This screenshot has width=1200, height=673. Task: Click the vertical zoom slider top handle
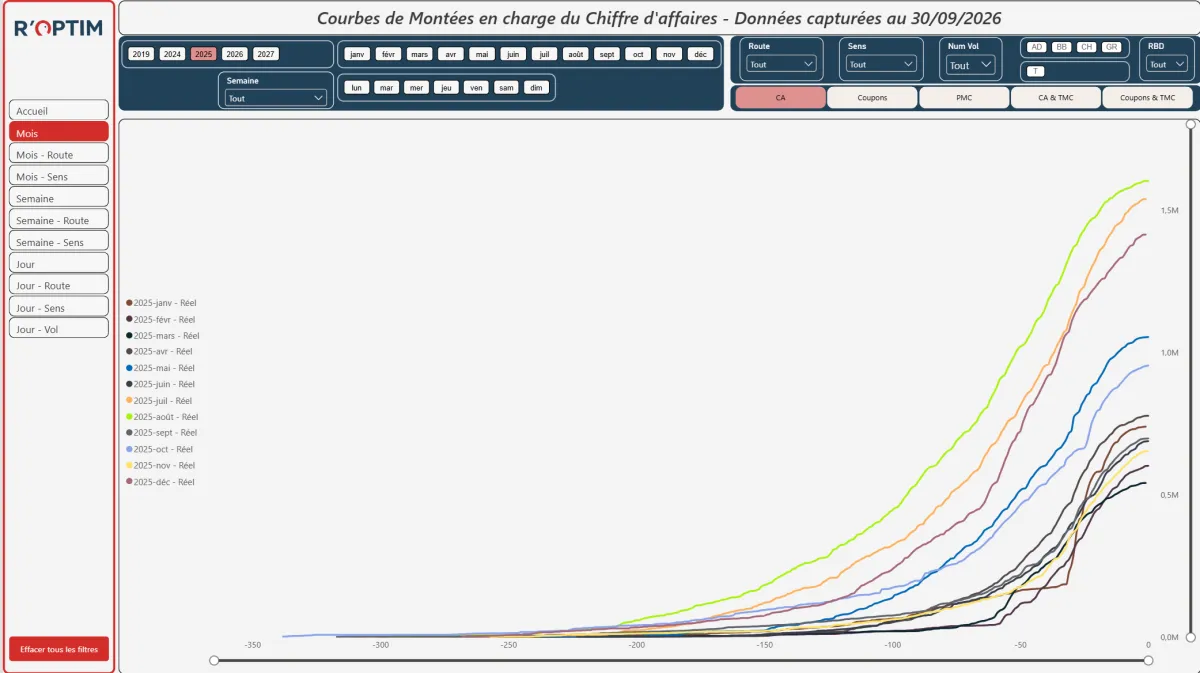tap(1190, 125)
